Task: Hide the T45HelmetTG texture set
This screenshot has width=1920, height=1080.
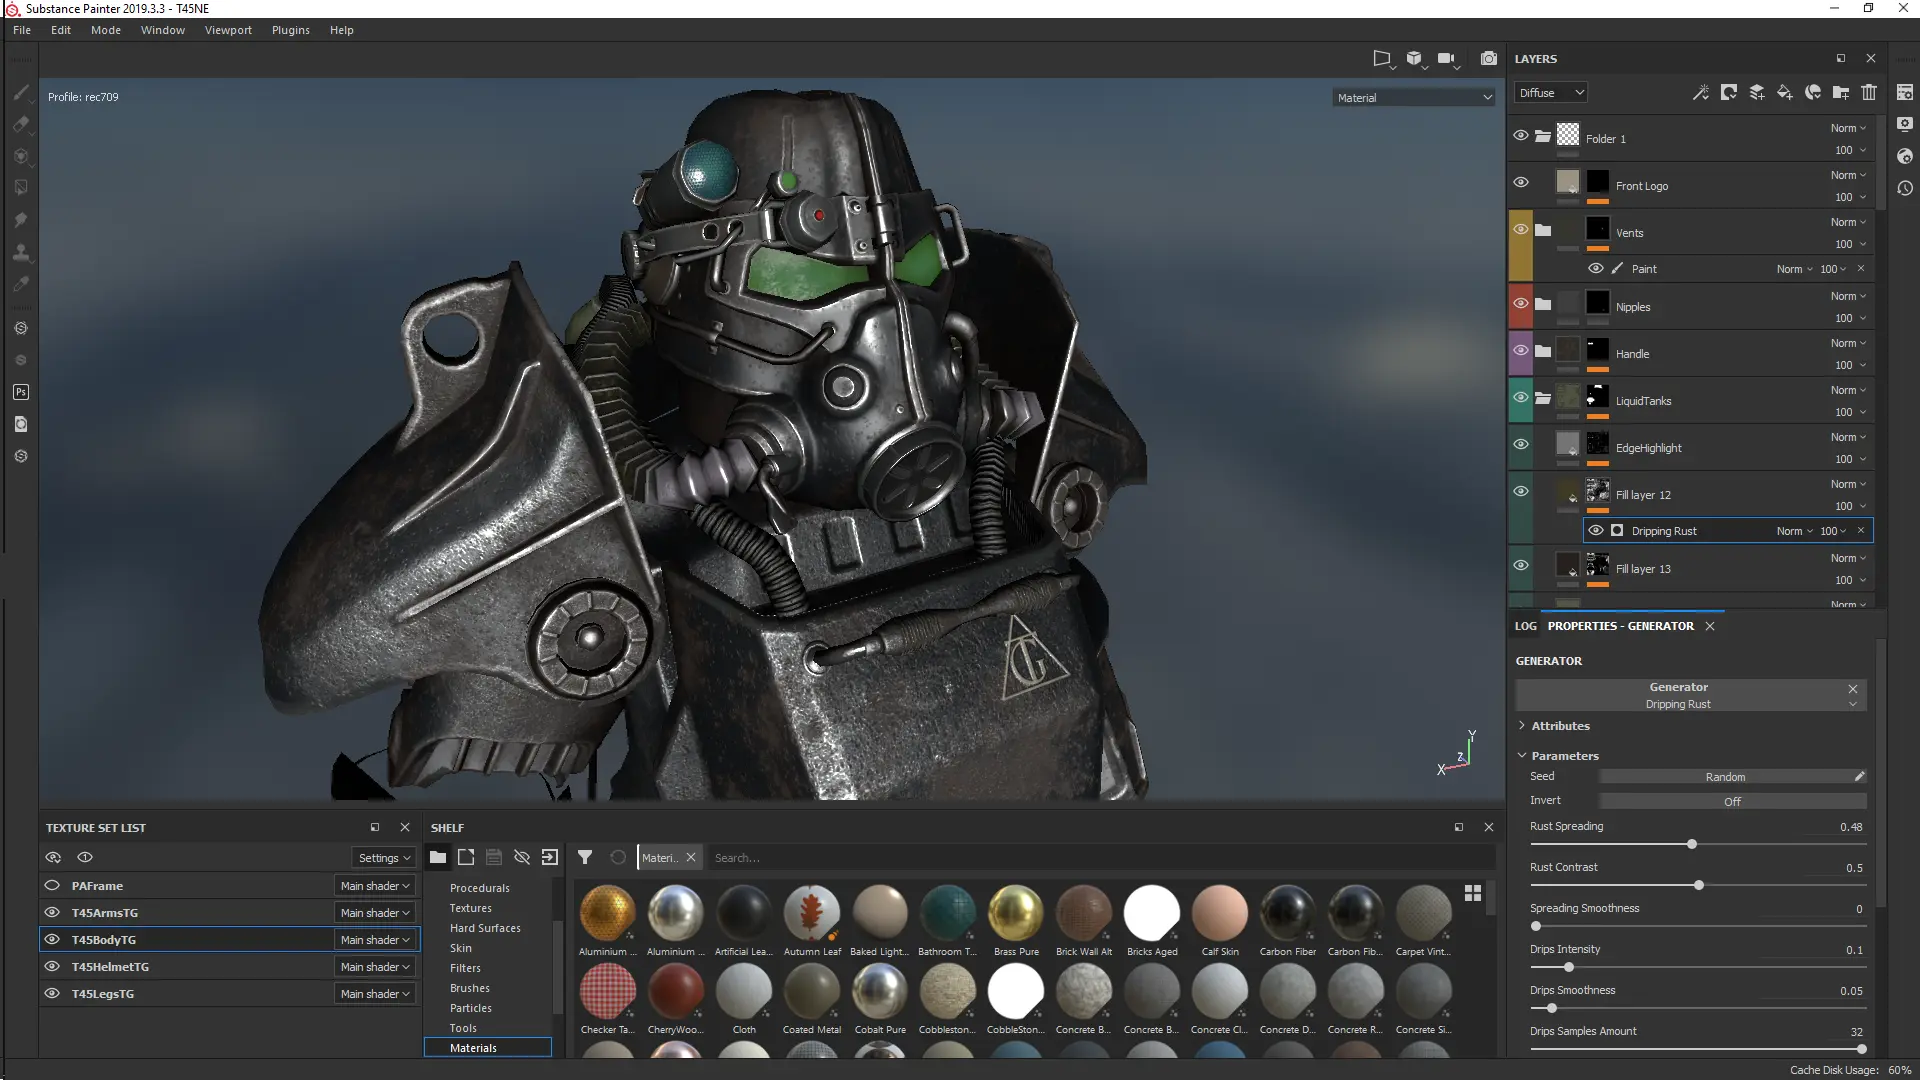Action: (x=52, y=966)
